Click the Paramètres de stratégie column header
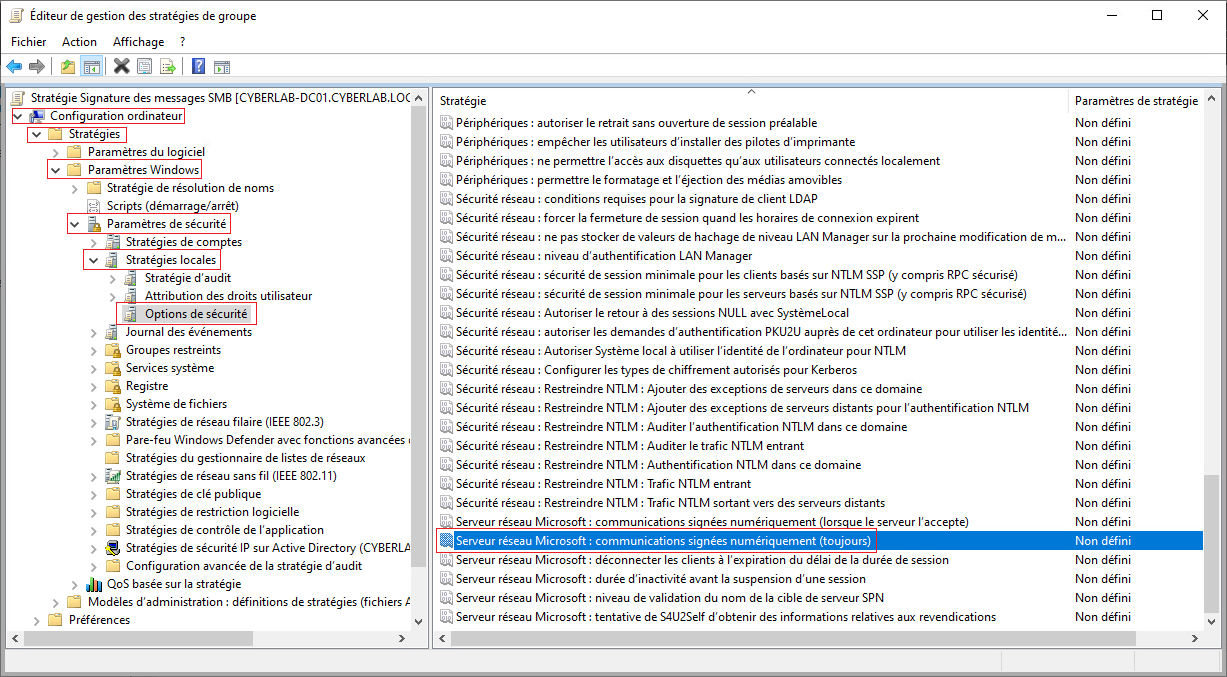Viewport: 1227px width, 677px height. tap(1135, 101)
